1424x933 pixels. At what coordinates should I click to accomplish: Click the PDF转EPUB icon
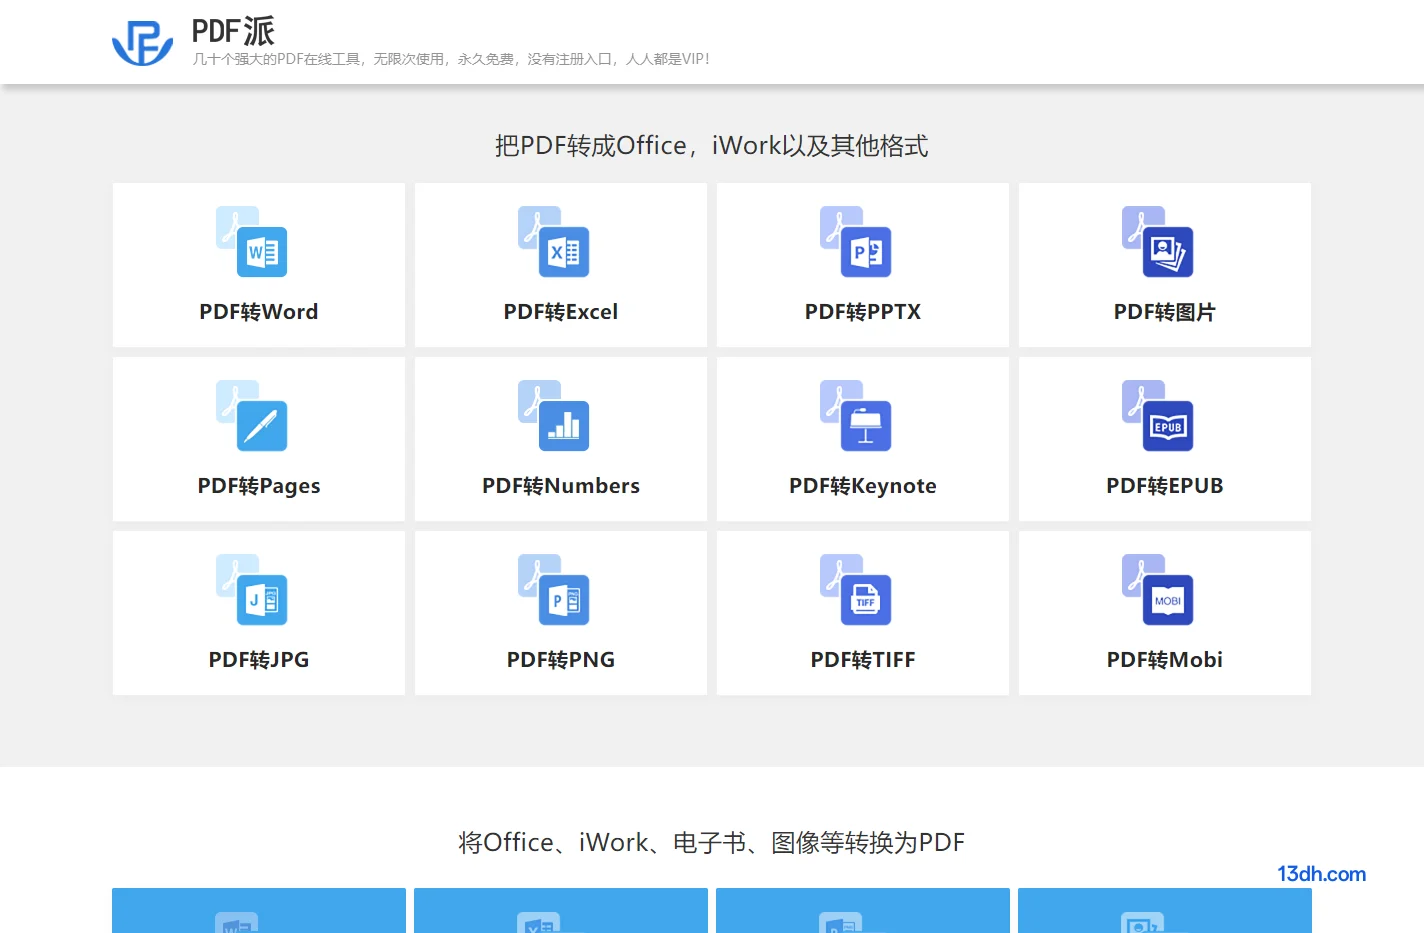click(1158, 416)
